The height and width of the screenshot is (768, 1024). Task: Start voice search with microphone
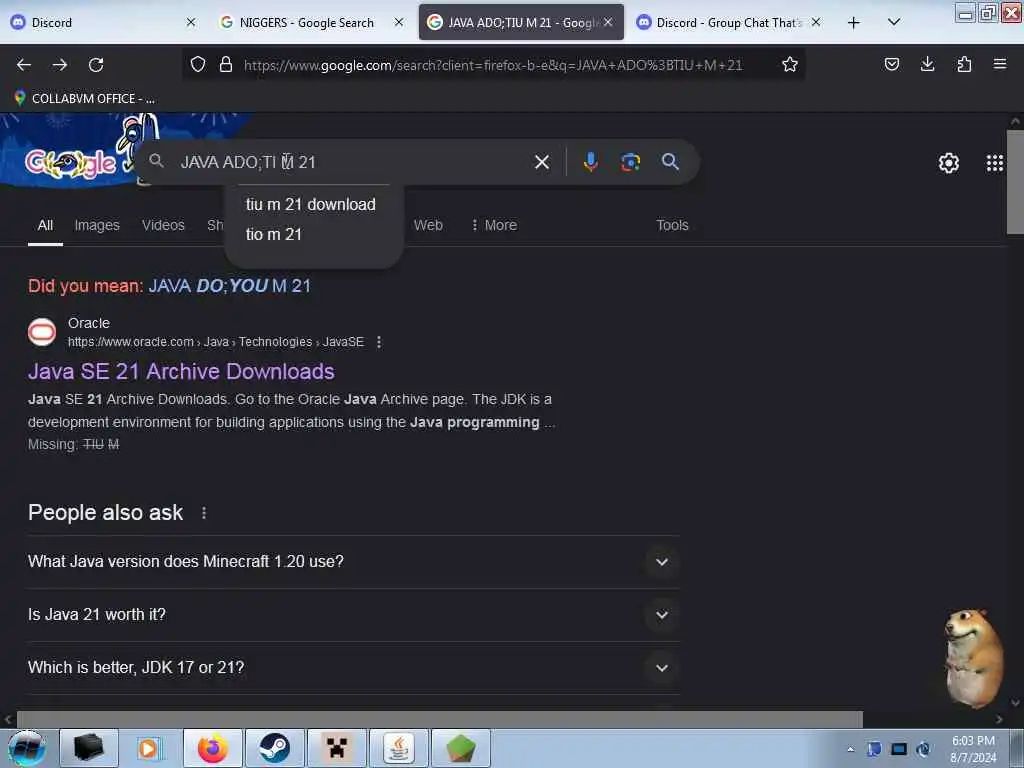(590, 161)
